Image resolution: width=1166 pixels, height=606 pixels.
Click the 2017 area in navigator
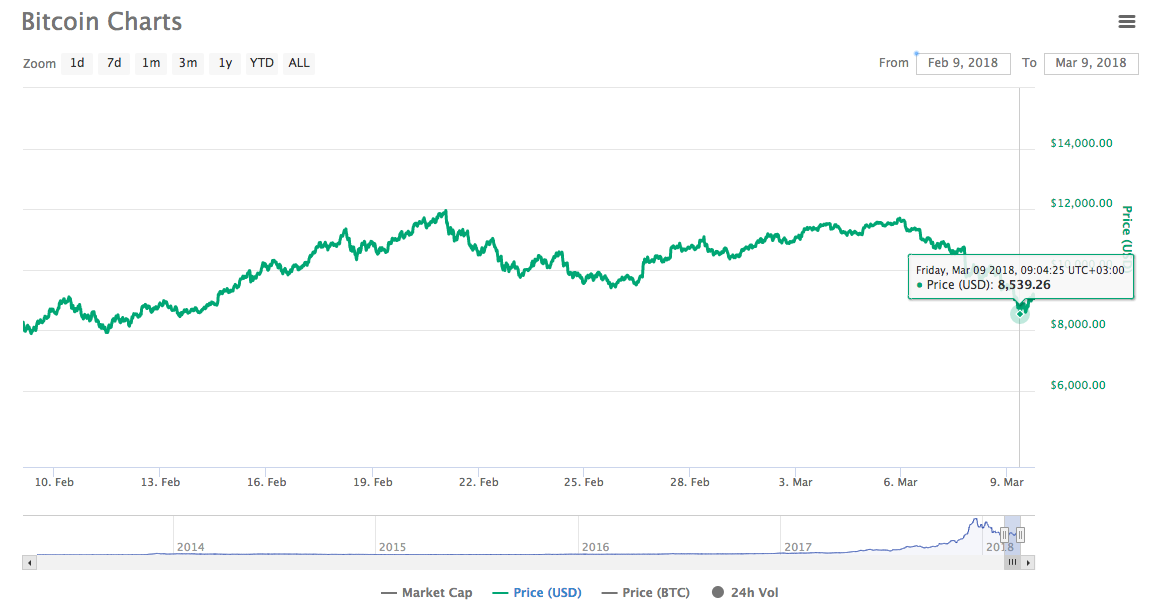798,547
